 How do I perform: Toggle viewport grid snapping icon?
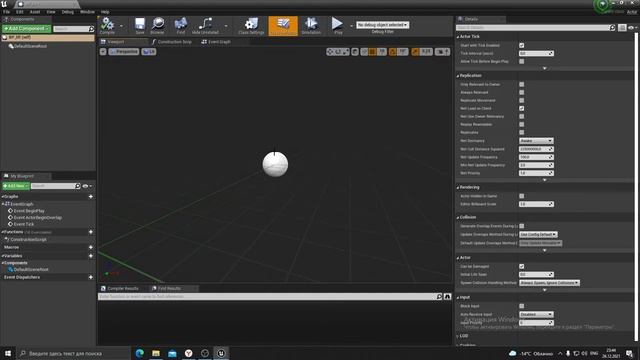coord(372,51)
